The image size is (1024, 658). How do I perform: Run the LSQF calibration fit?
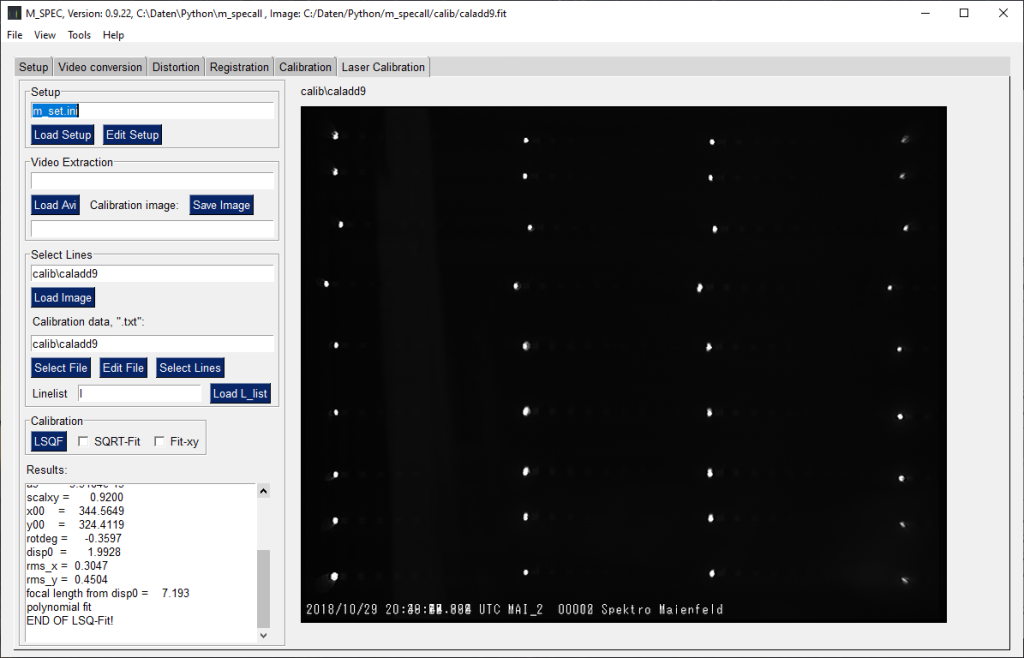click(48, 441)
